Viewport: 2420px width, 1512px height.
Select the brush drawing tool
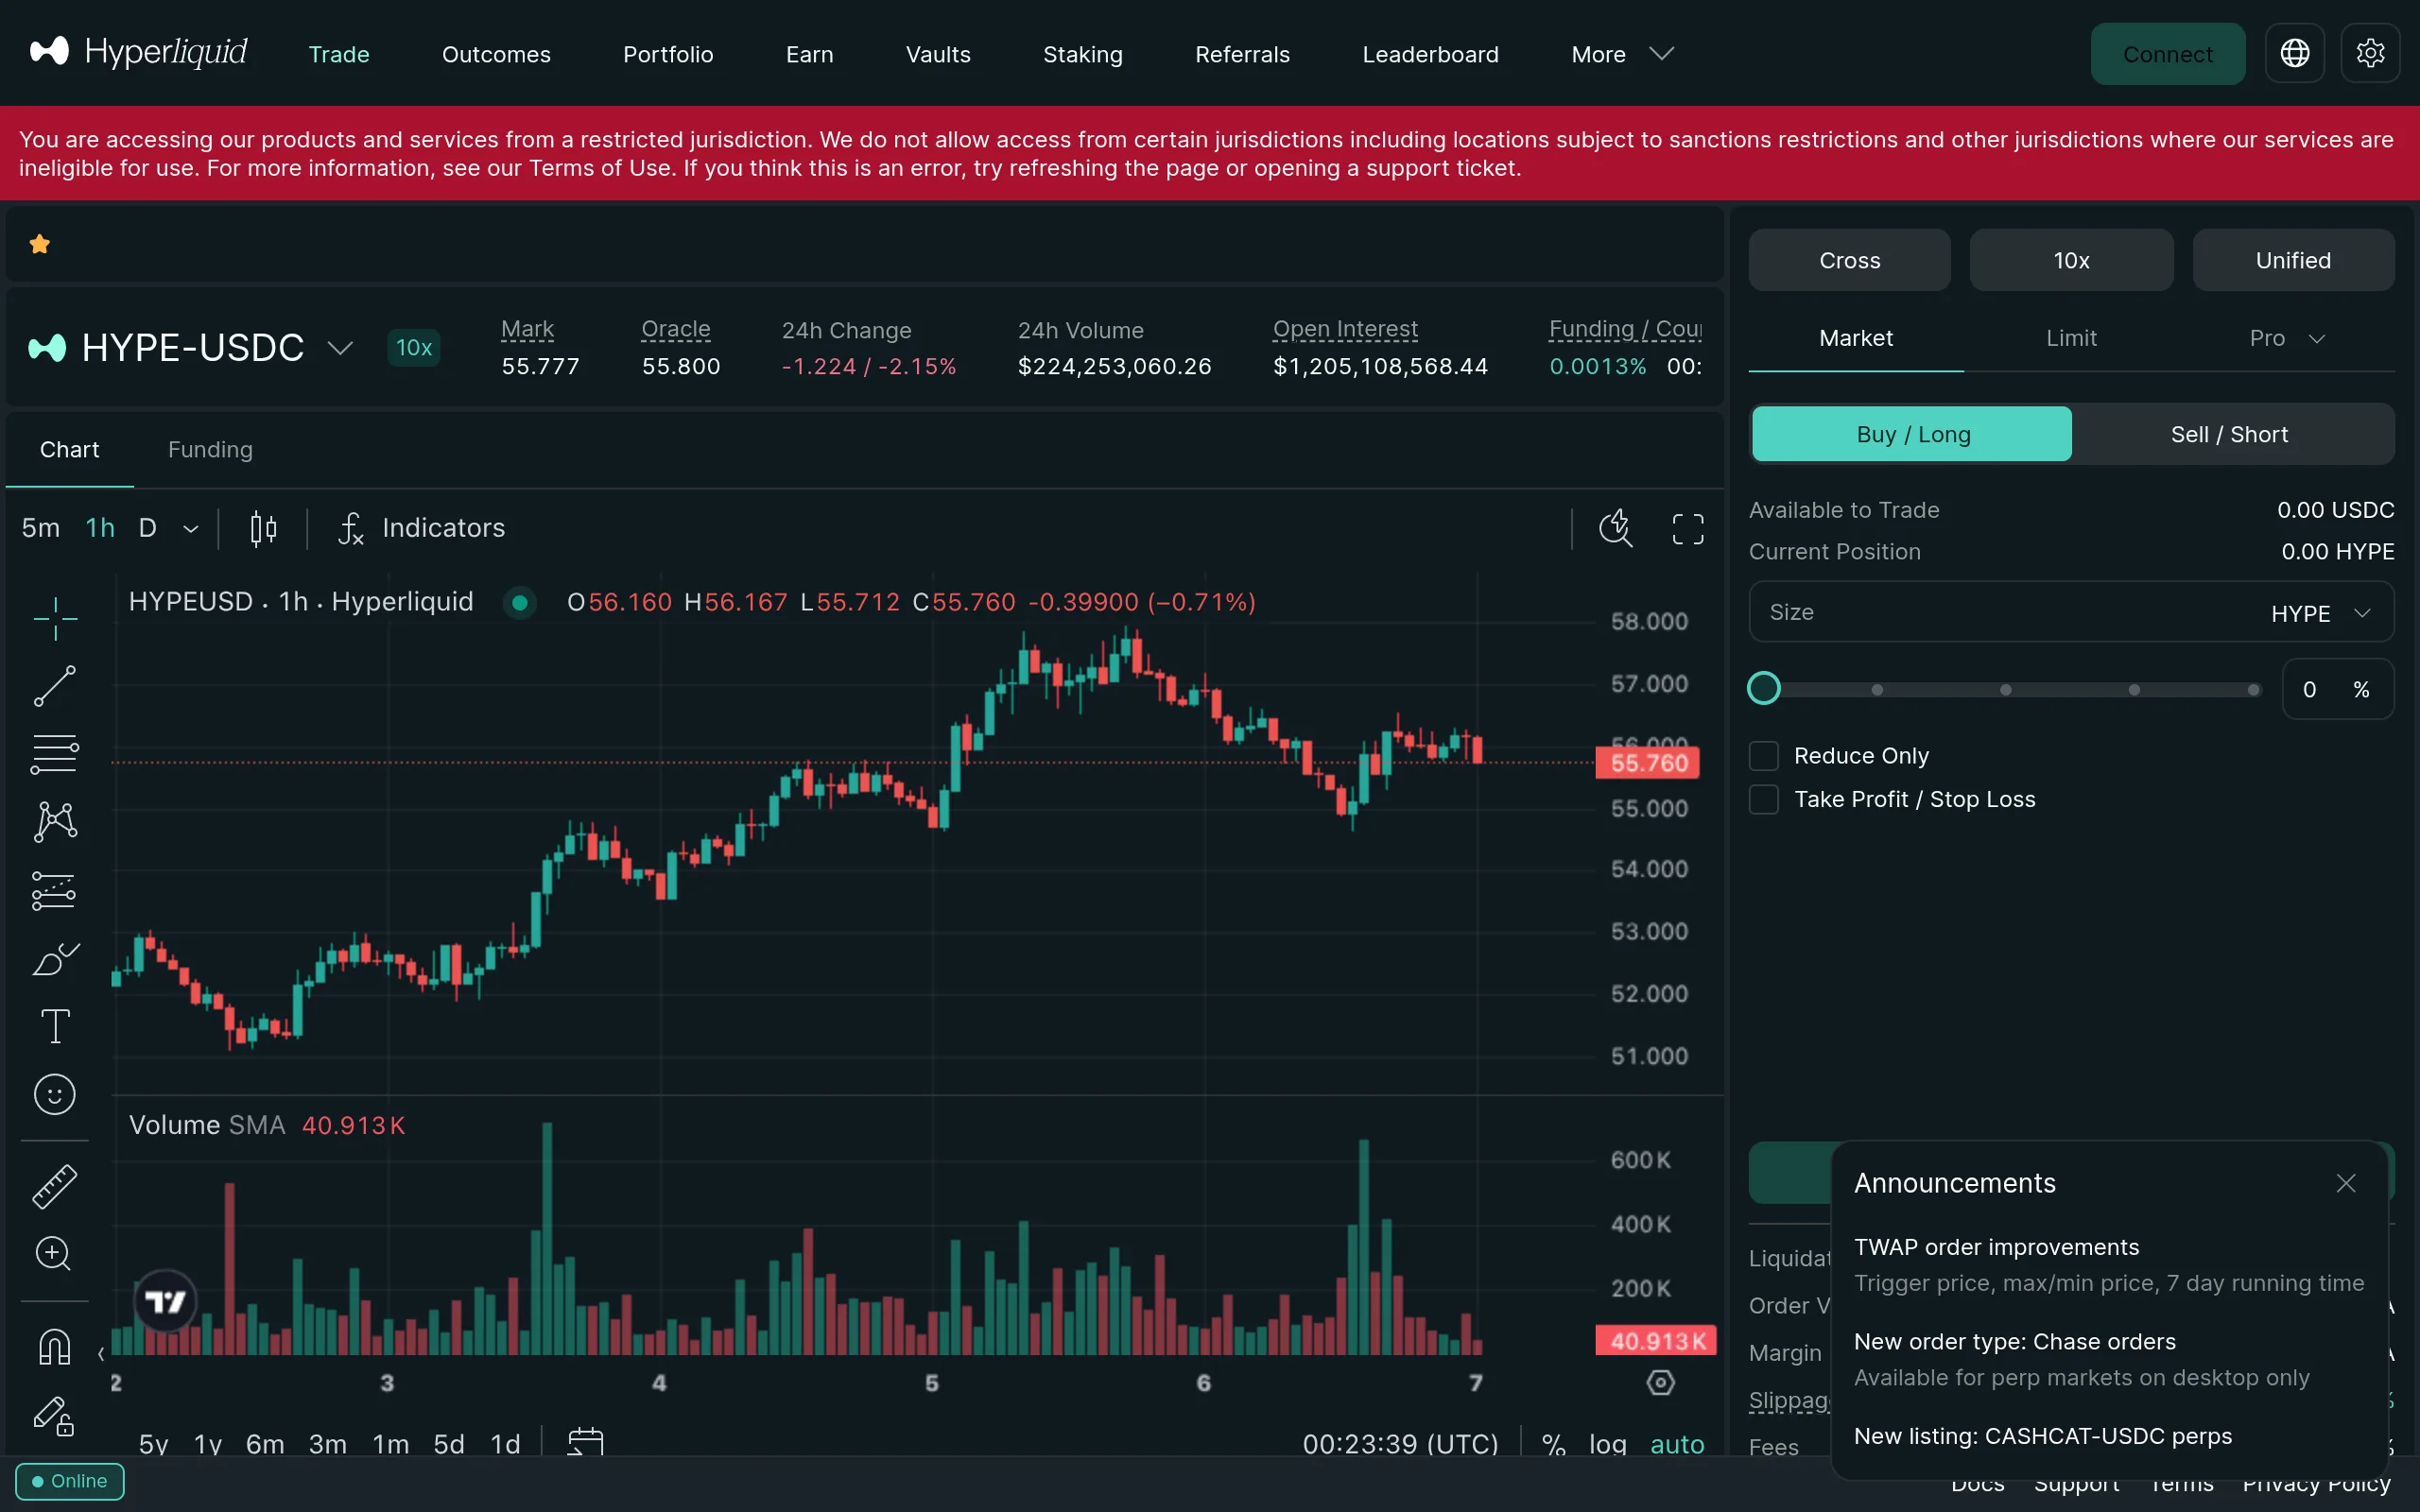(x=55, y=958)
